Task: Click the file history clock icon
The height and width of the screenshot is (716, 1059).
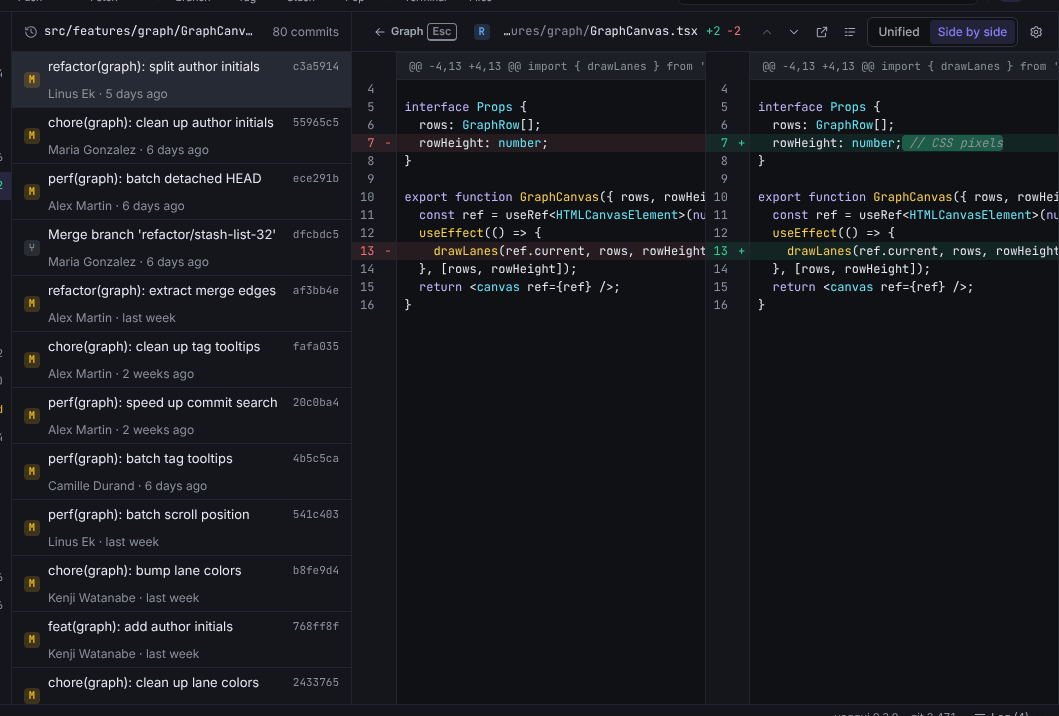Action: (x=30, y=32)
